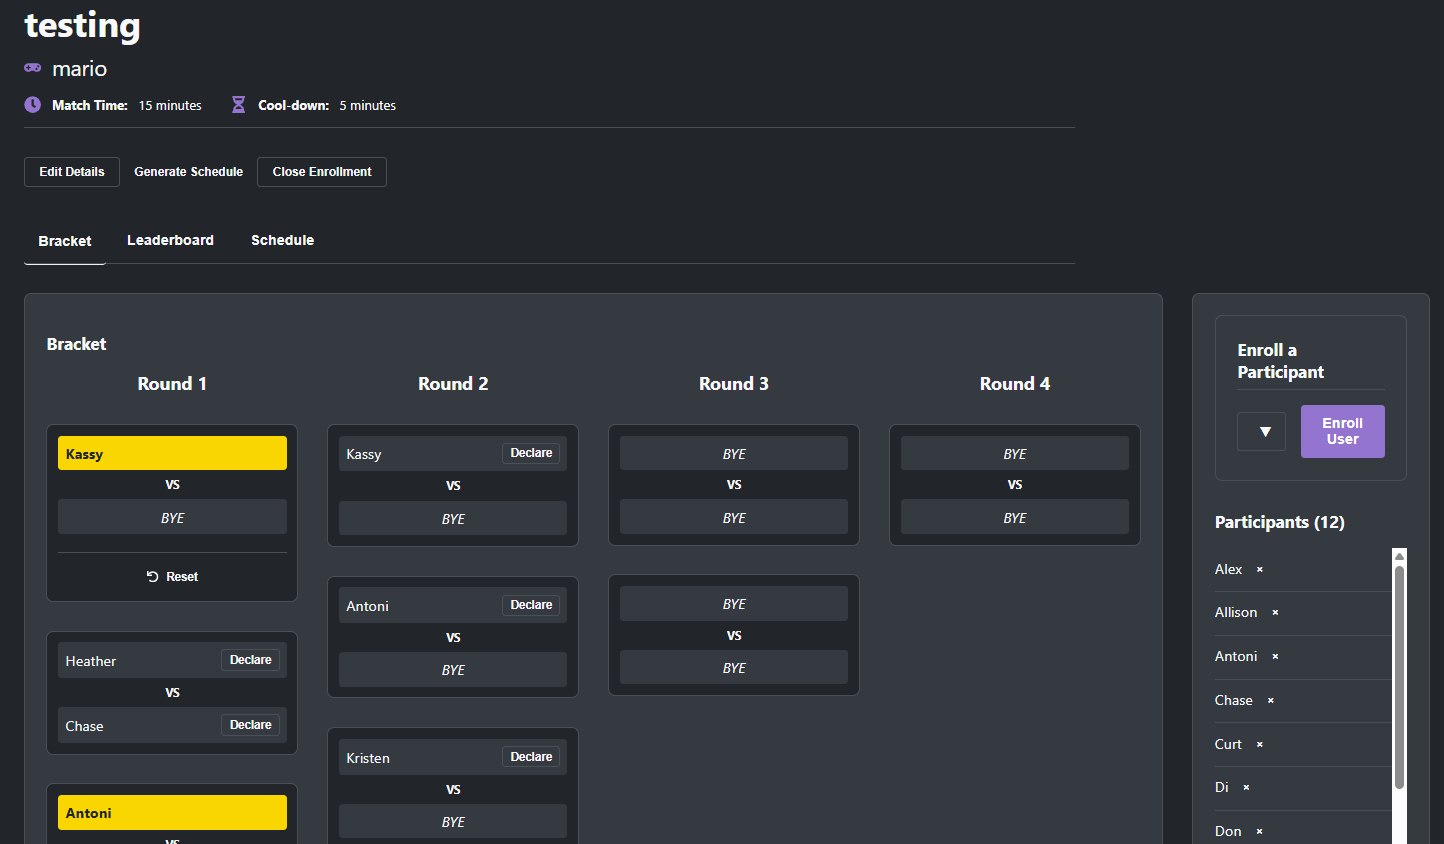This screenshot has height=844, width=1444.
Task: Remove participant Di with the x icon
Action: tap(1246, 787)
